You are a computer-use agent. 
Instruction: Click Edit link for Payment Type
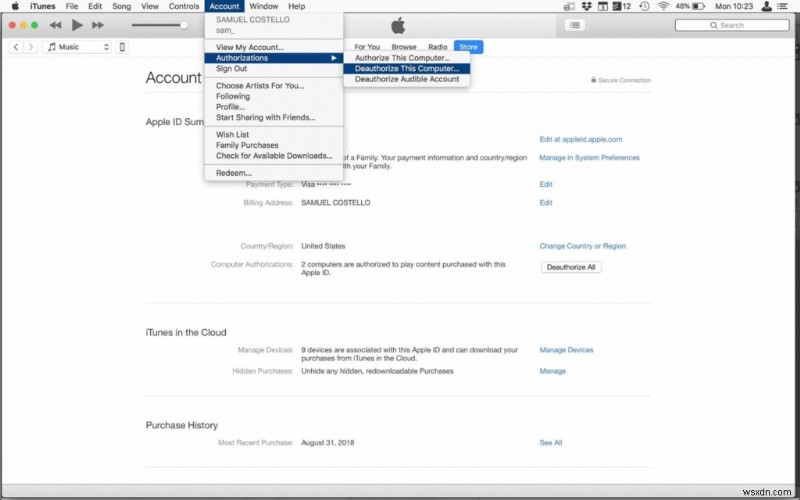[546, 184]
